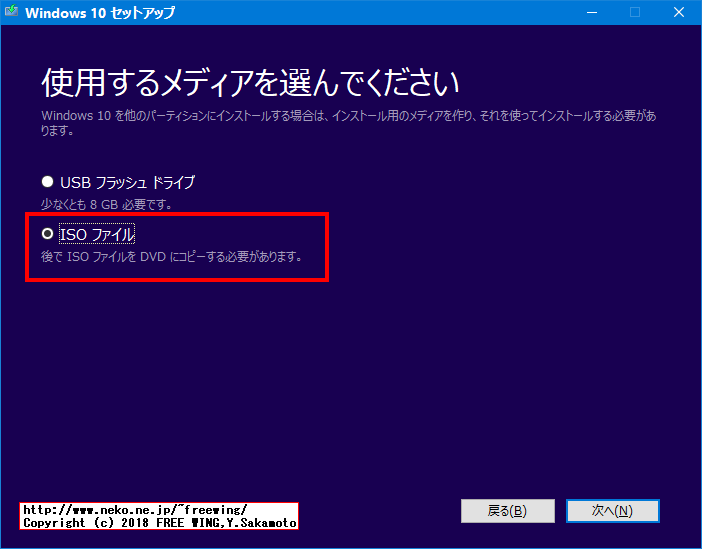The image size is (702, 549).
Task: Click the 次へ(N) button
Action: click(612, 511)
